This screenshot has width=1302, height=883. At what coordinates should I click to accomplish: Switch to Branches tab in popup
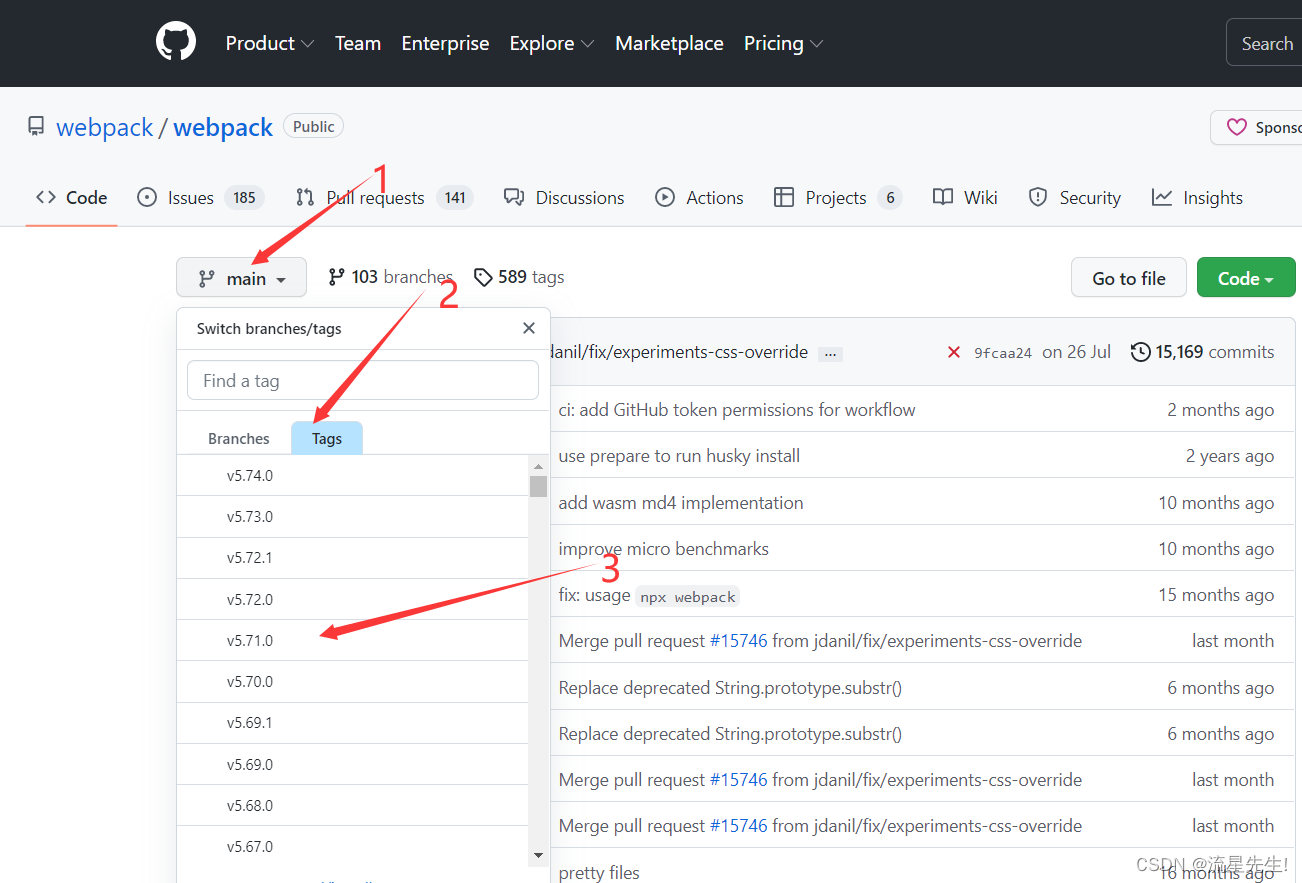tap(238, 438)
